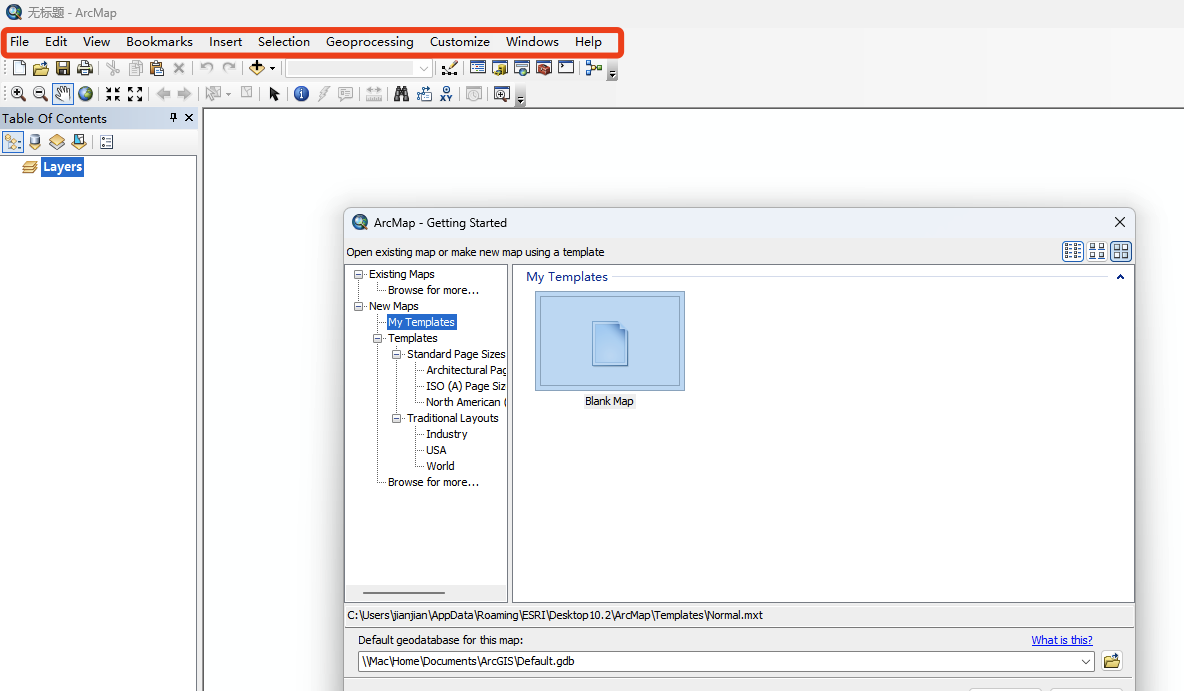The height and width of the screenshot is (691, 1184).
Task: Open the Search window icon
Action: (522, 68)
